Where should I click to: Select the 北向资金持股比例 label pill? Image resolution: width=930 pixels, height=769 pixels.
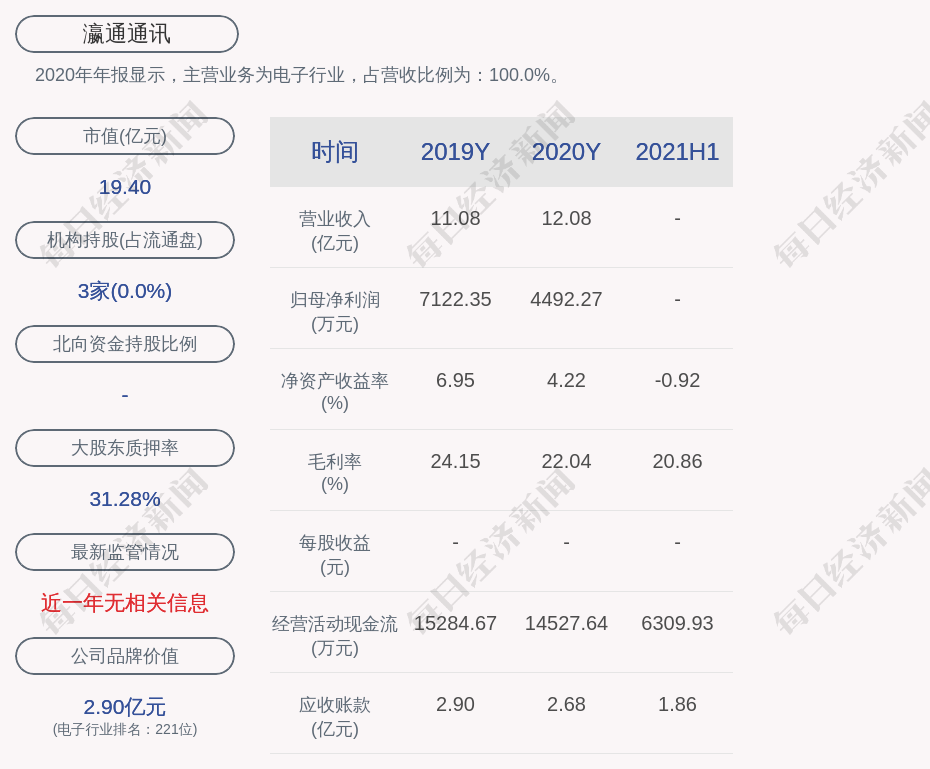tap(125, 344)
